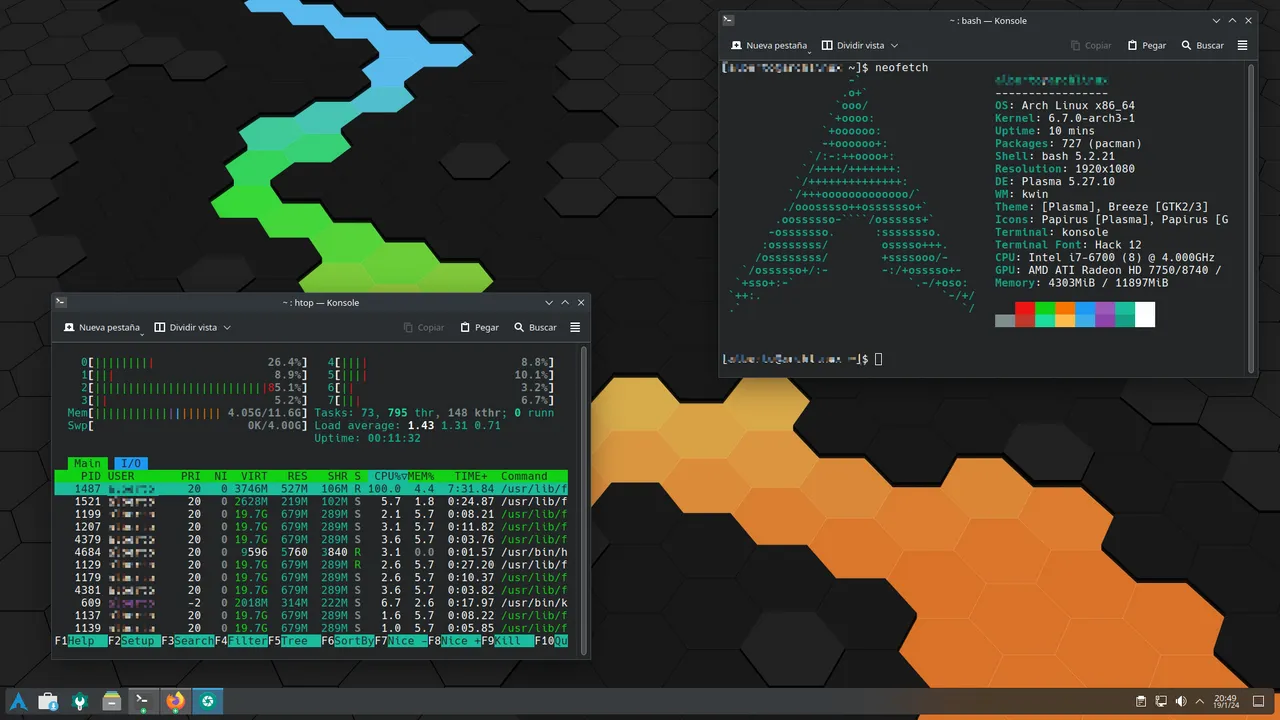Open Nueva pestaña in bash Konsole window
1280x720 pixels.
click(769, 45)
